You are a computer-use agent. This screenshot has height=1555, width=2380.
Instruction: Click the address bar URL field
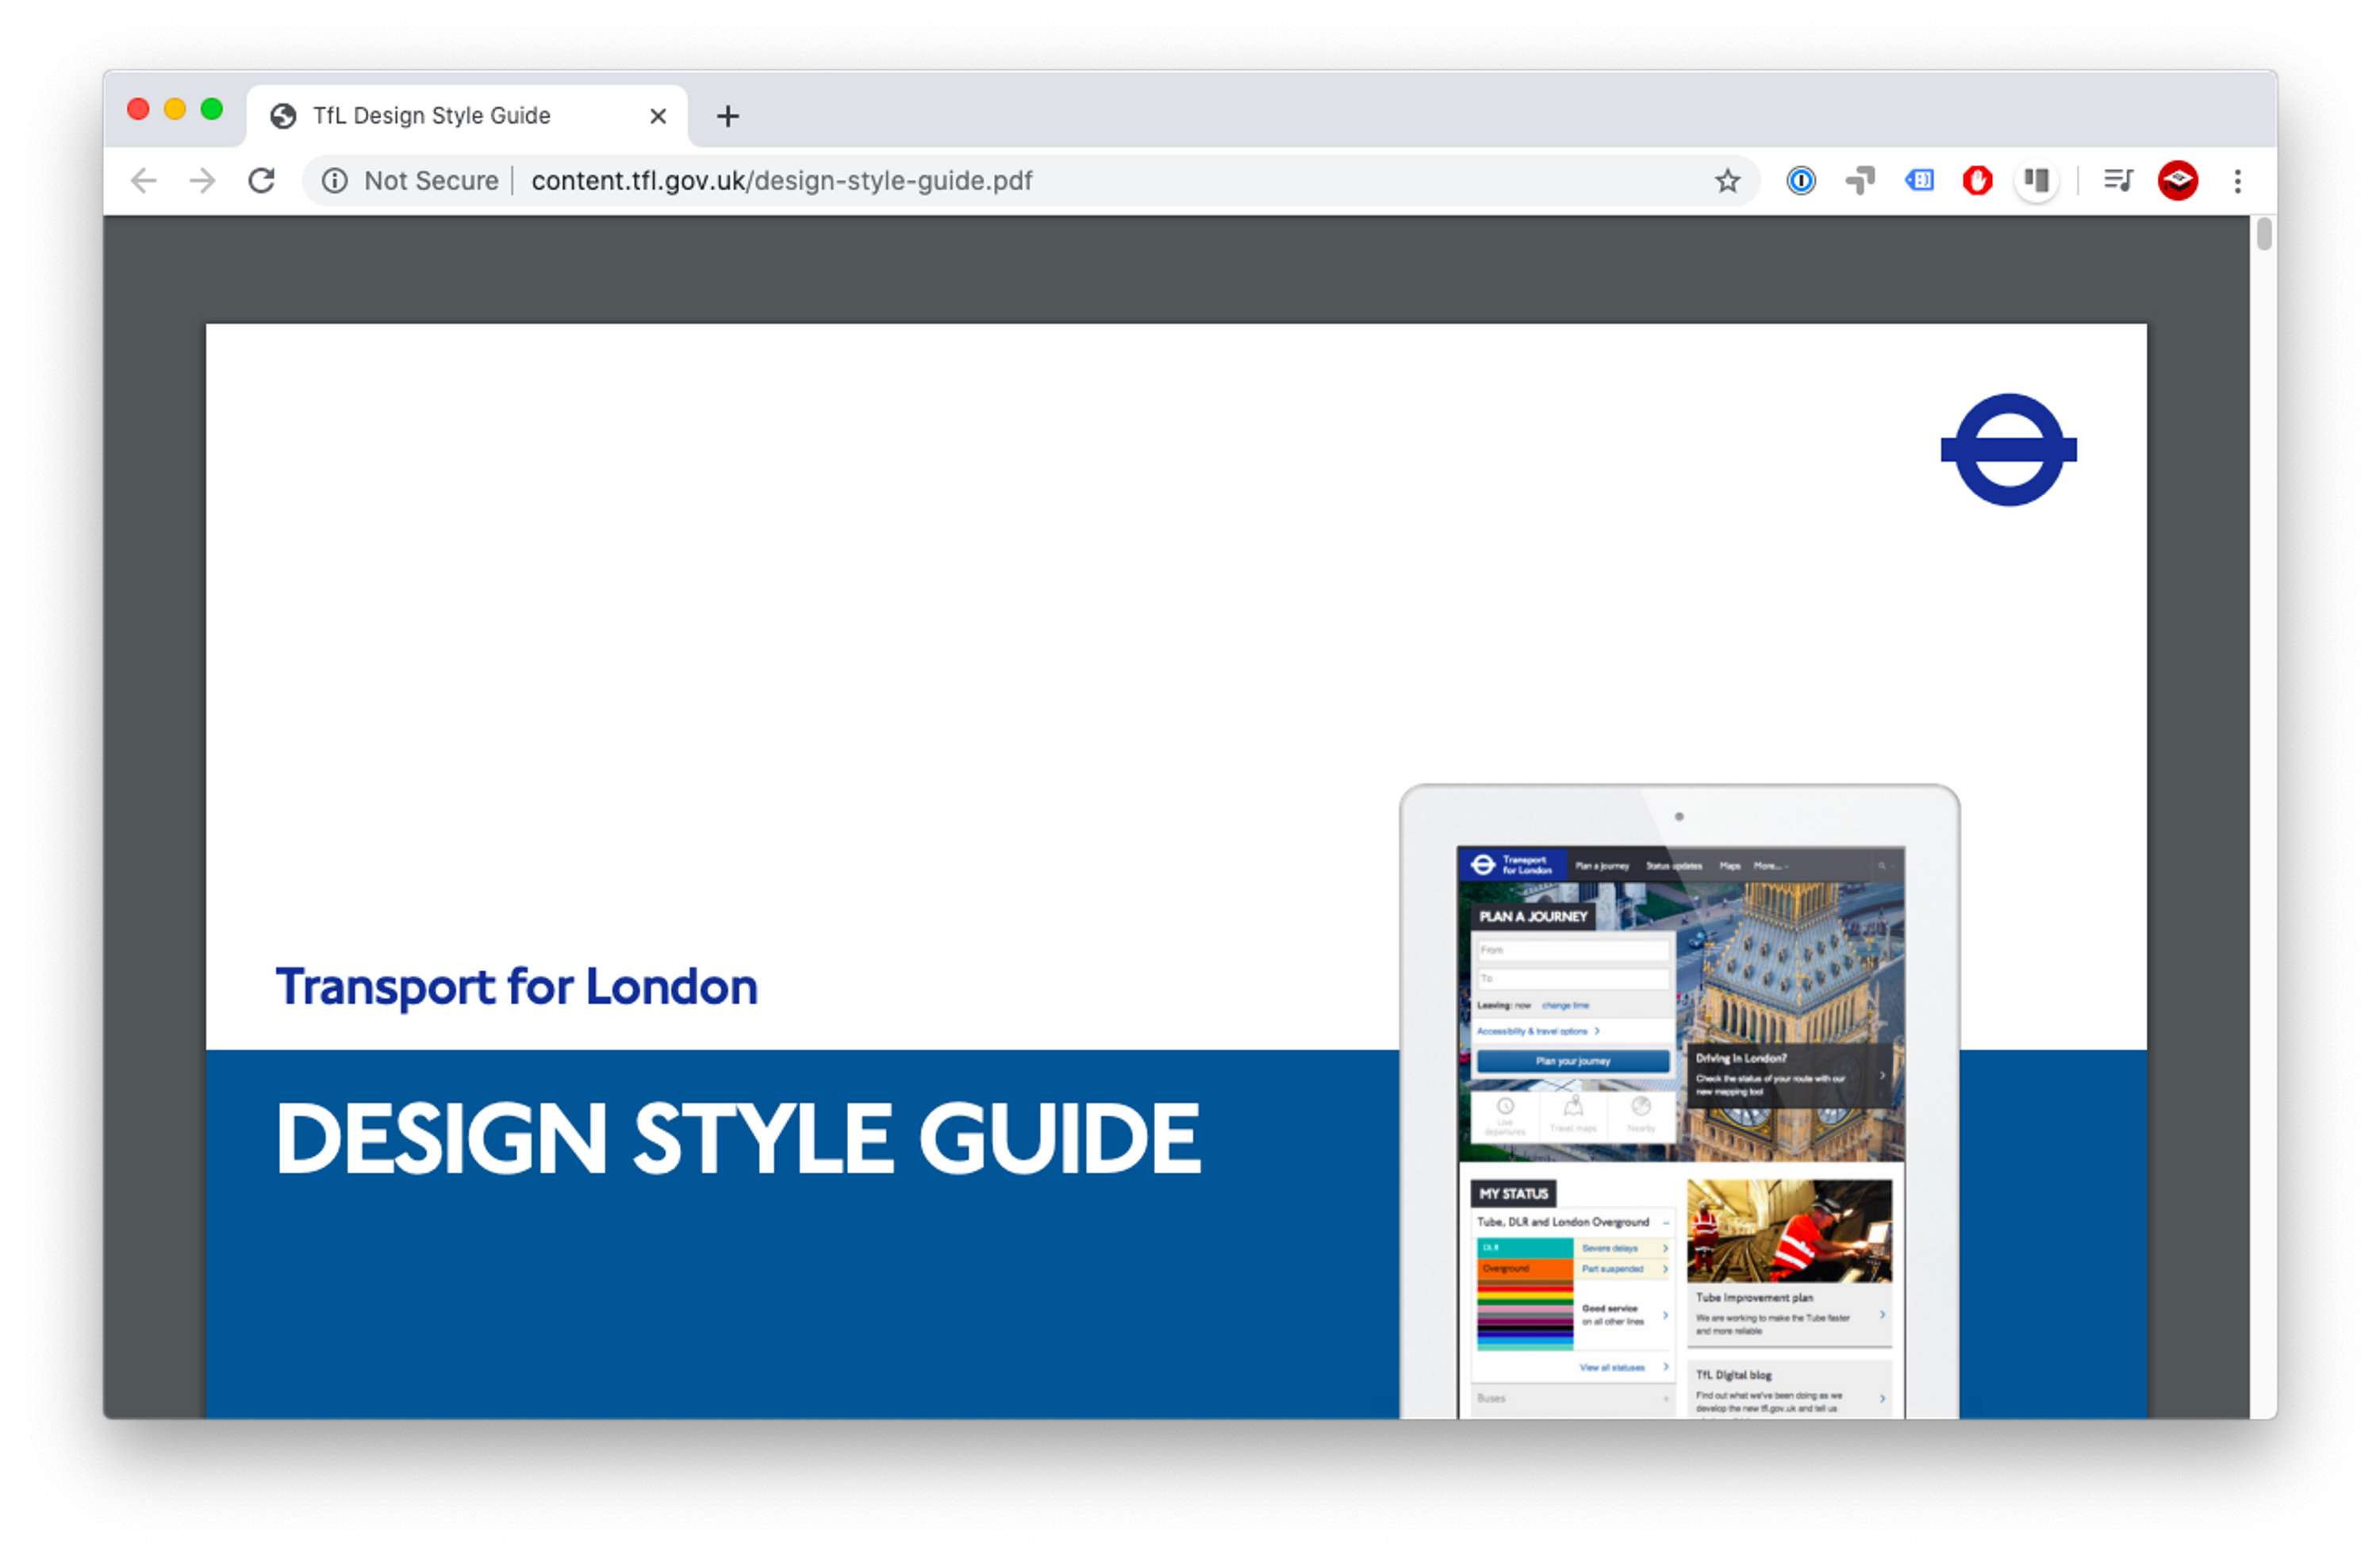click(x=1030, y=181)
